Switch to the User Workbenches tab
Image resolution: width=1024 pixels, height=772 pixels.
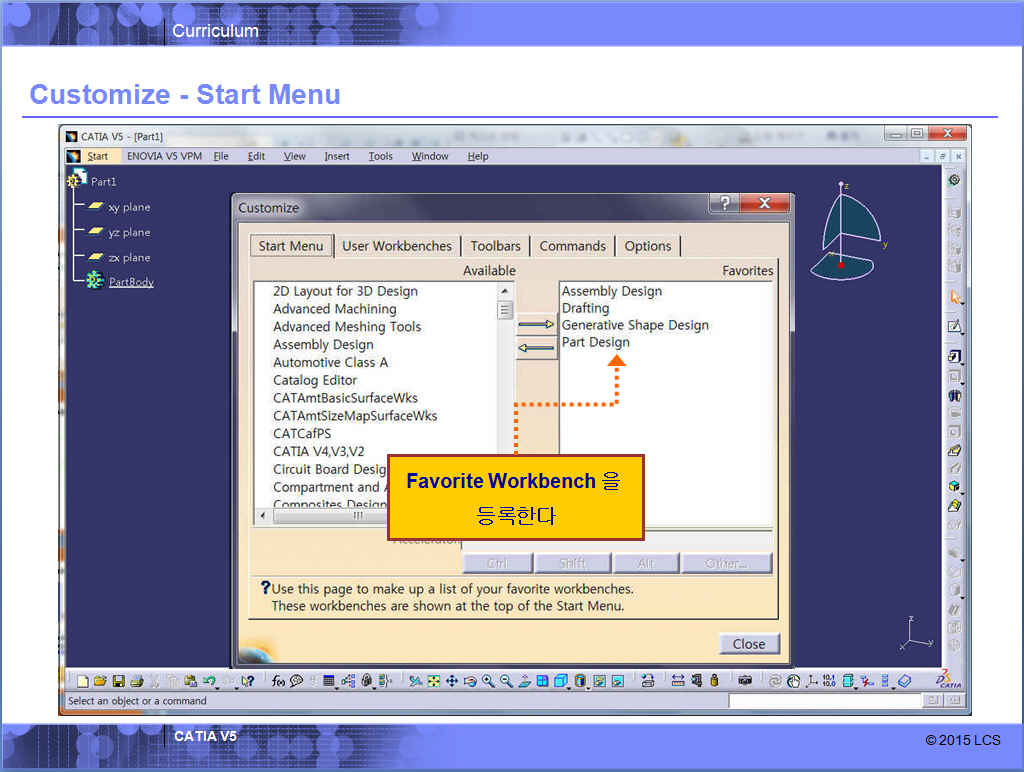(x=397, y=246)
